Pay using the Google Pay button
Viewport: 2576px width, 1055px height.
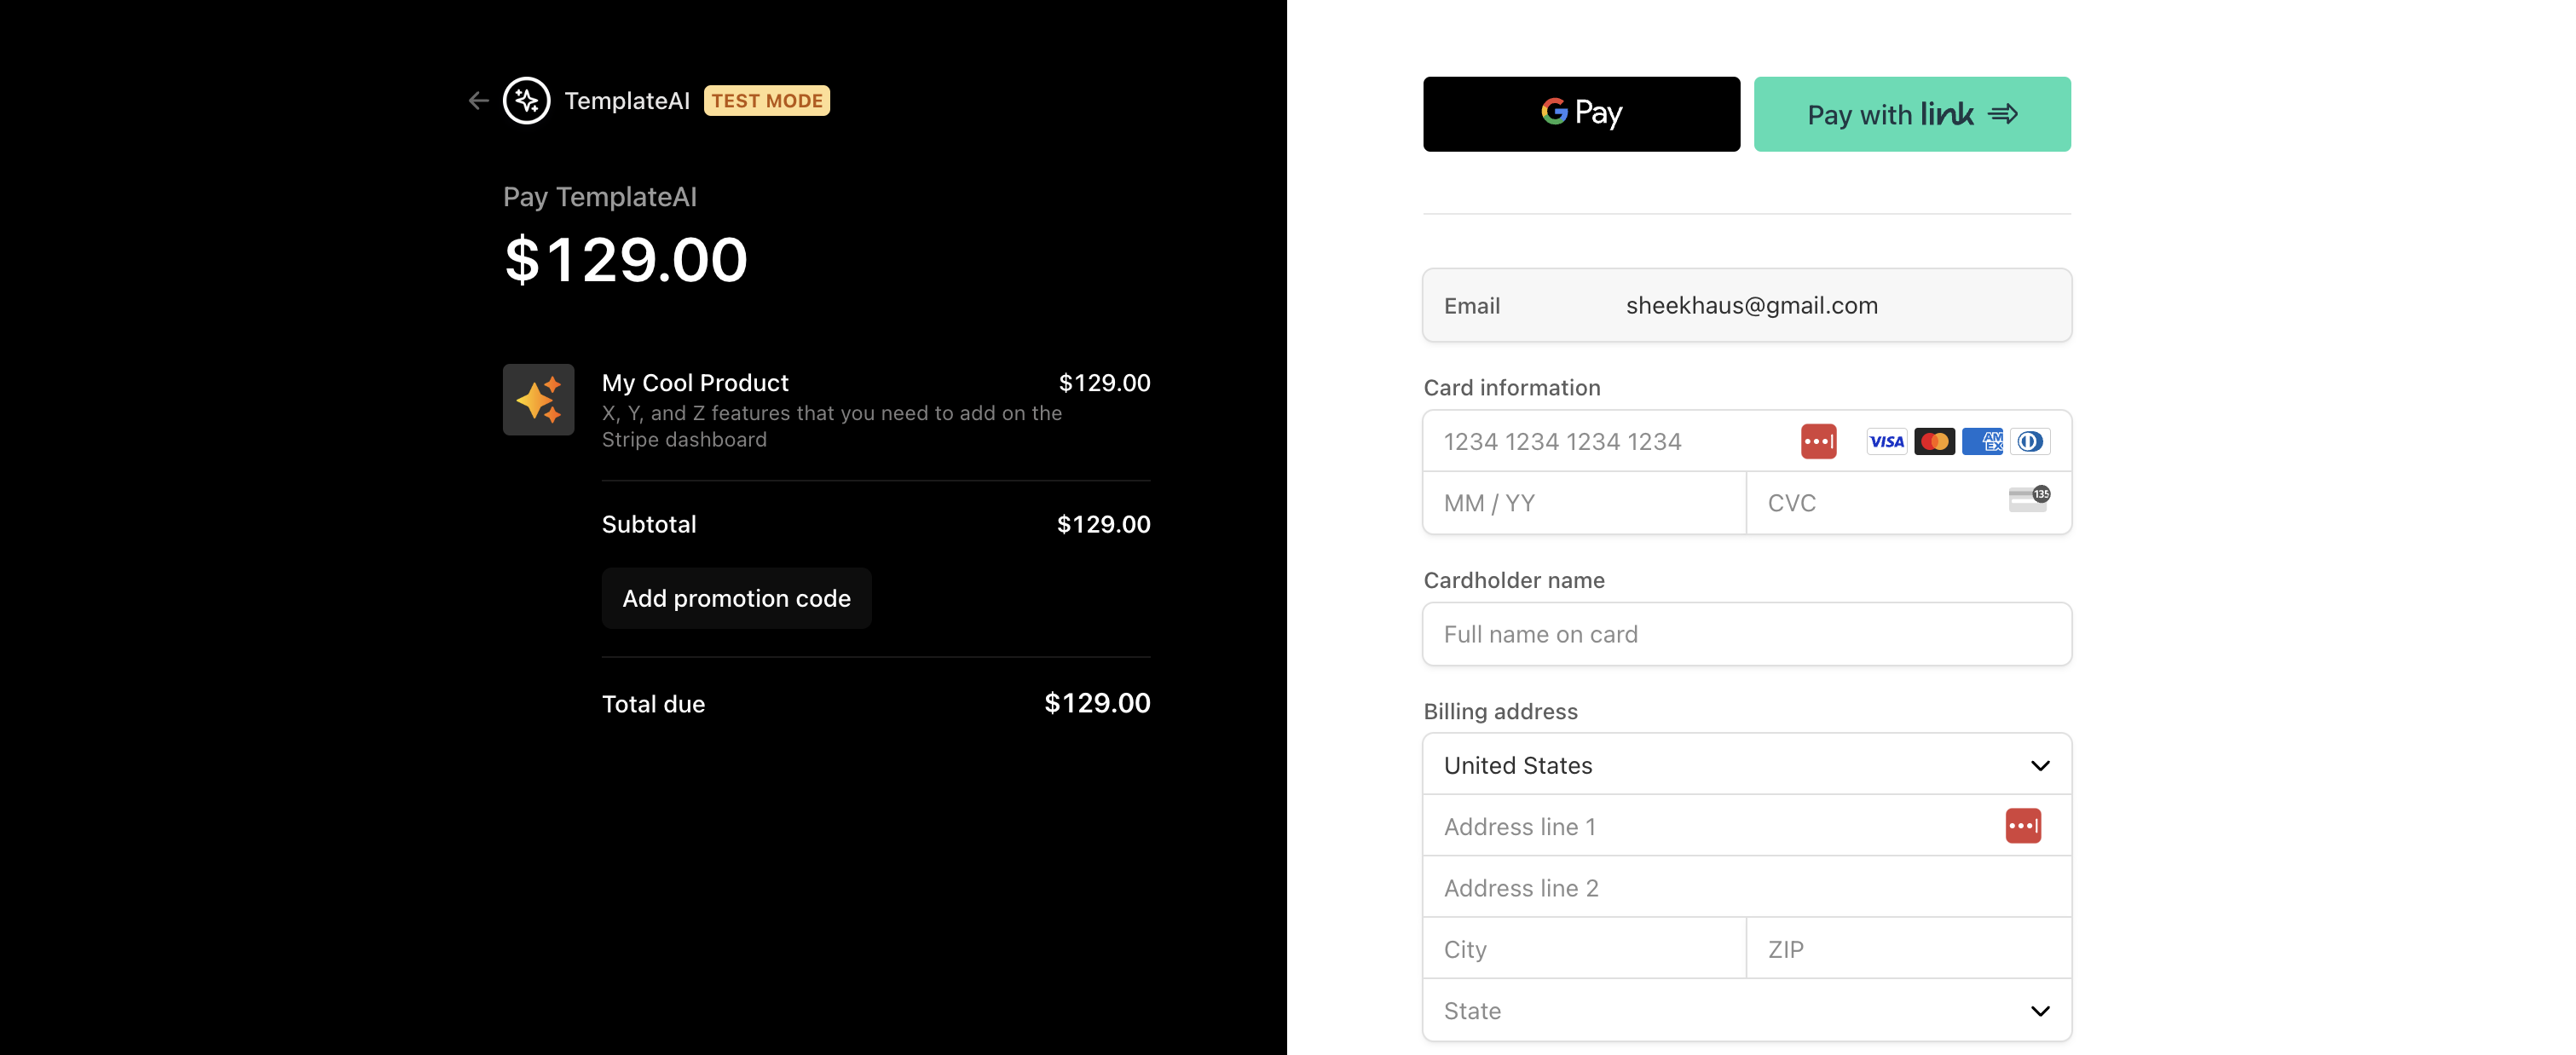click(1581, 114)
